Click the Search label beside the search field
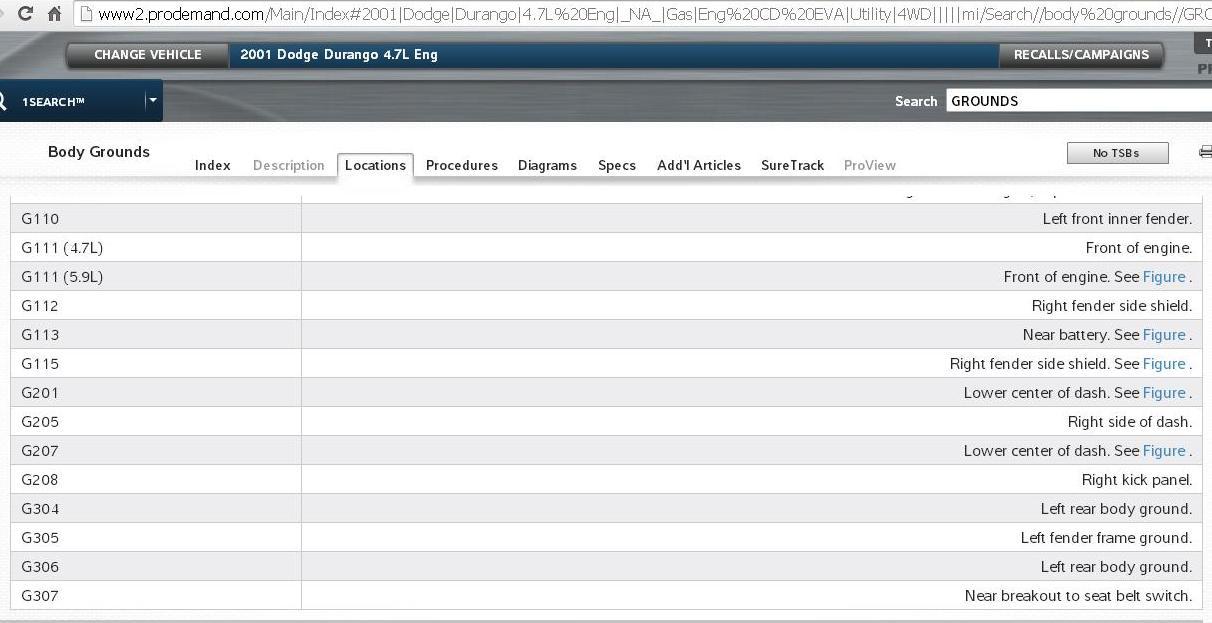 (916, 101)
